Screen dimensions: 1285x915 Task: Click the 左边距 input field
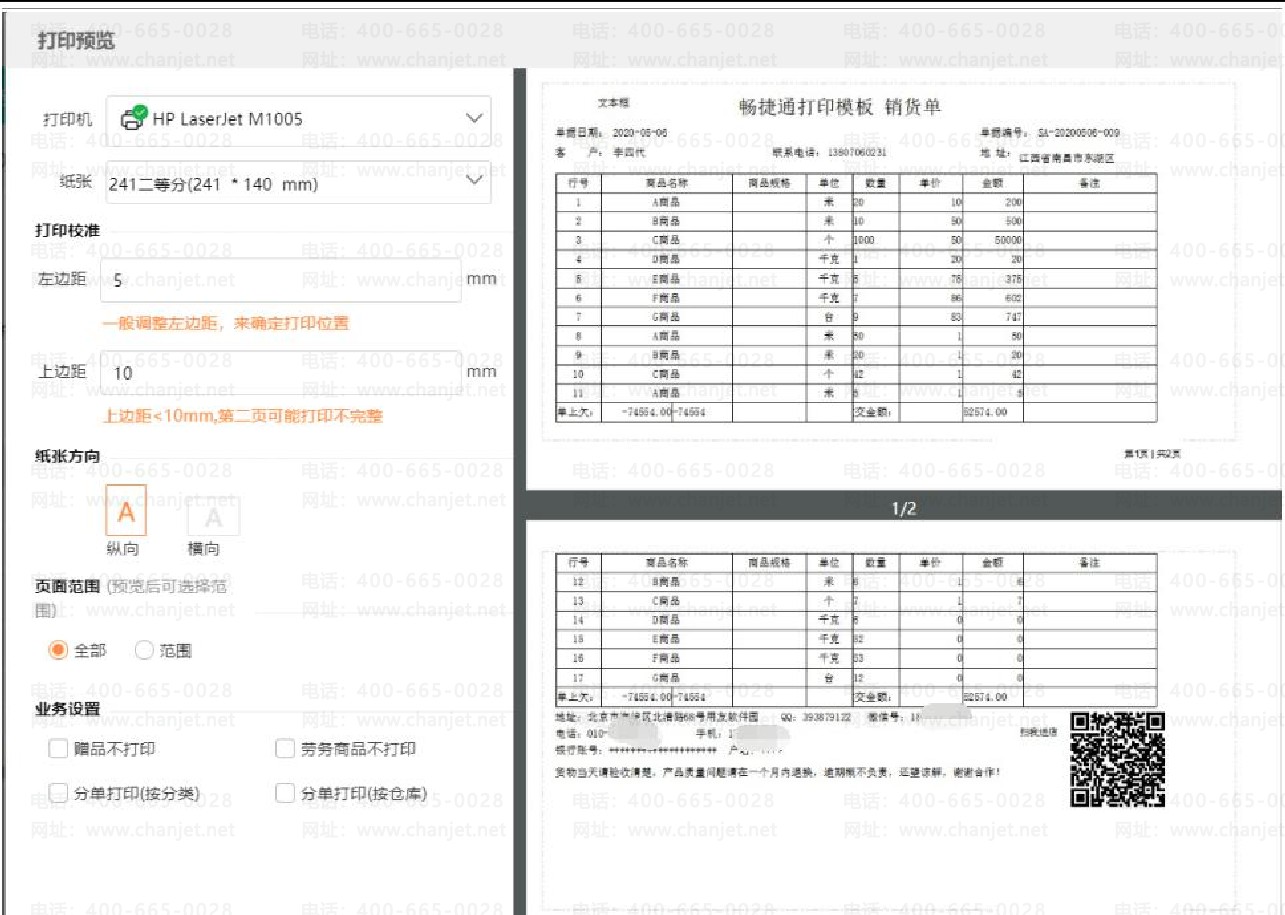click(x=281, y=280)
